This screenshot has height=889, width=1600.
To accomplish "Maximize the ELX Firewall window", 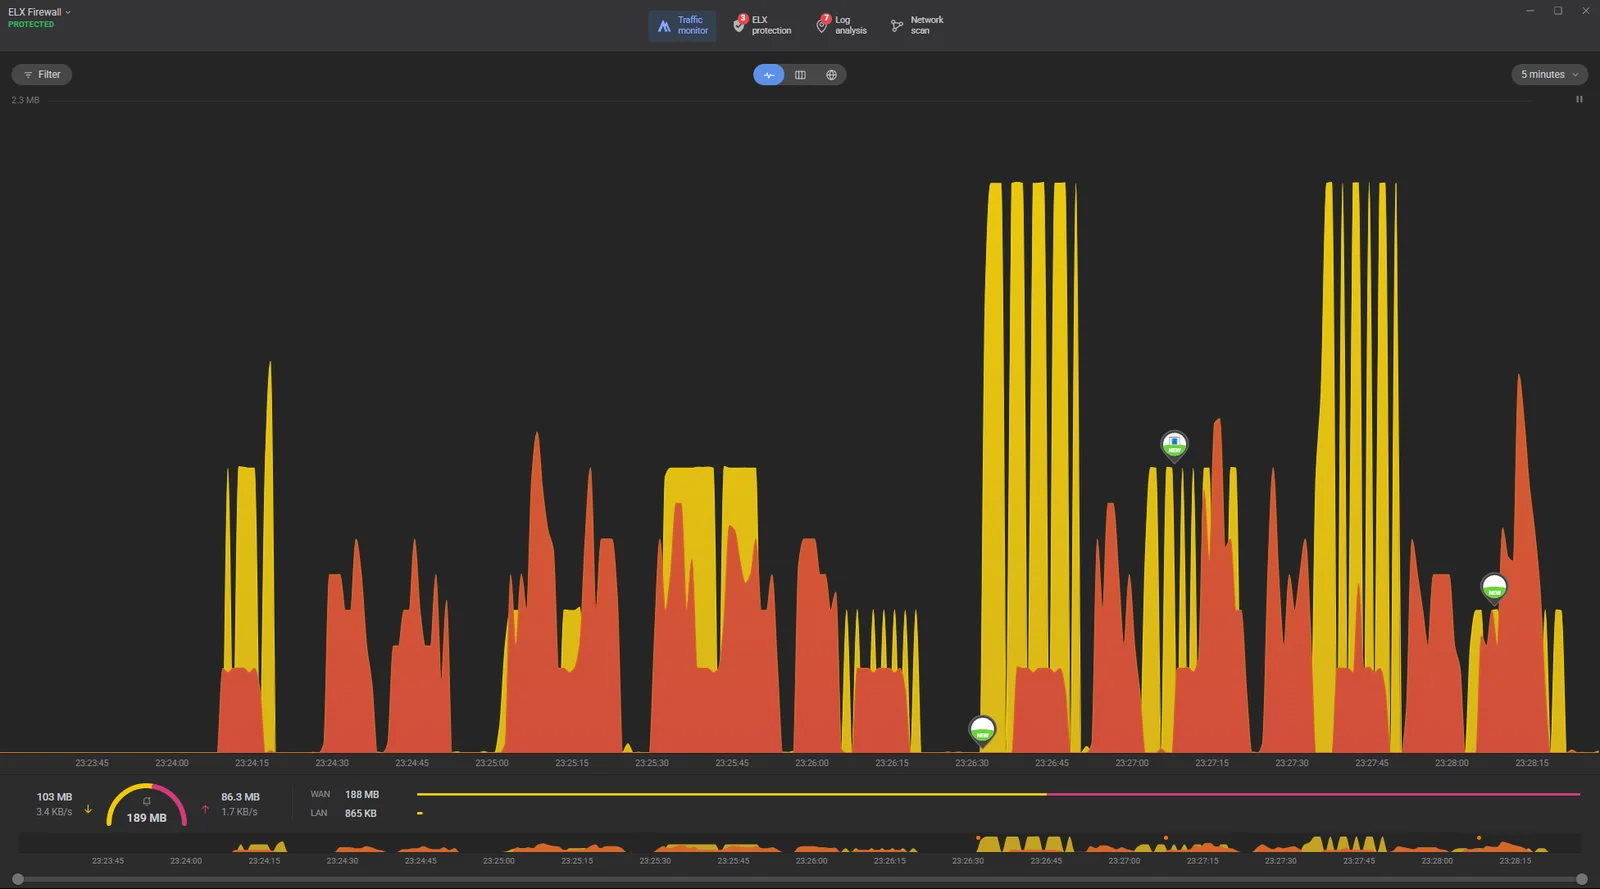I will tap(1558, 11).
